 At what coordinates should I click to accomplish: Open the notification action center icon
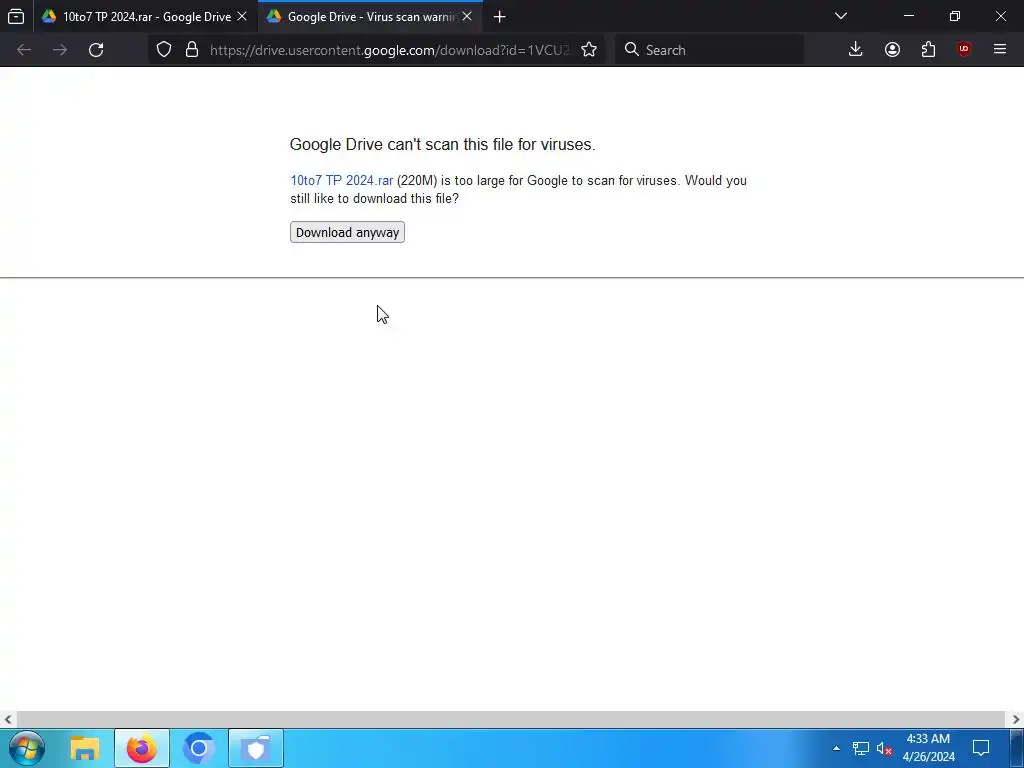click(981, 748)
